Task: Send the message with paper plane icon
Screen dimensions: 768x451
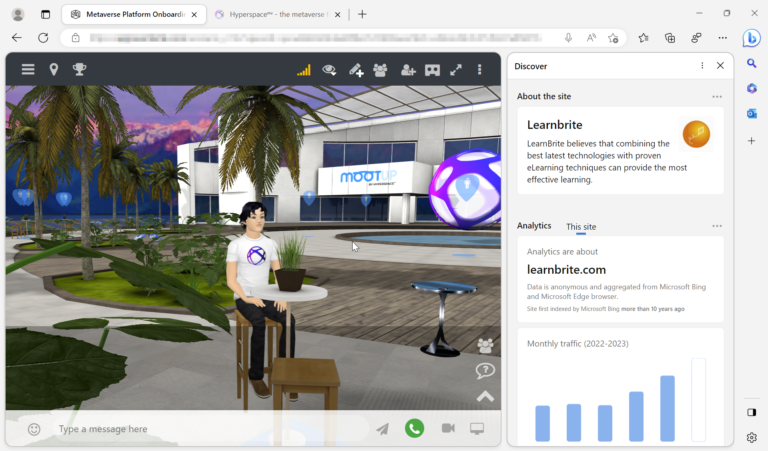Action: point(383,429)
